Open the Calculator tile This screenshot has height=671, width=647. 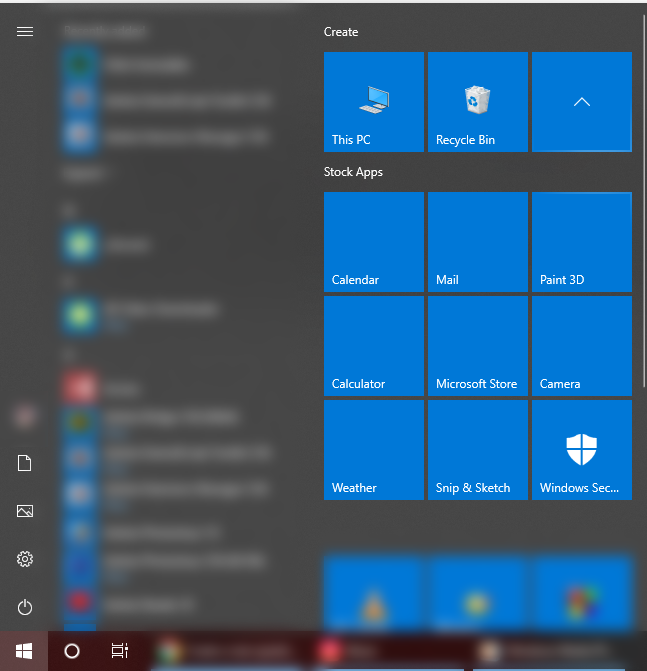[x=374, y=346]
